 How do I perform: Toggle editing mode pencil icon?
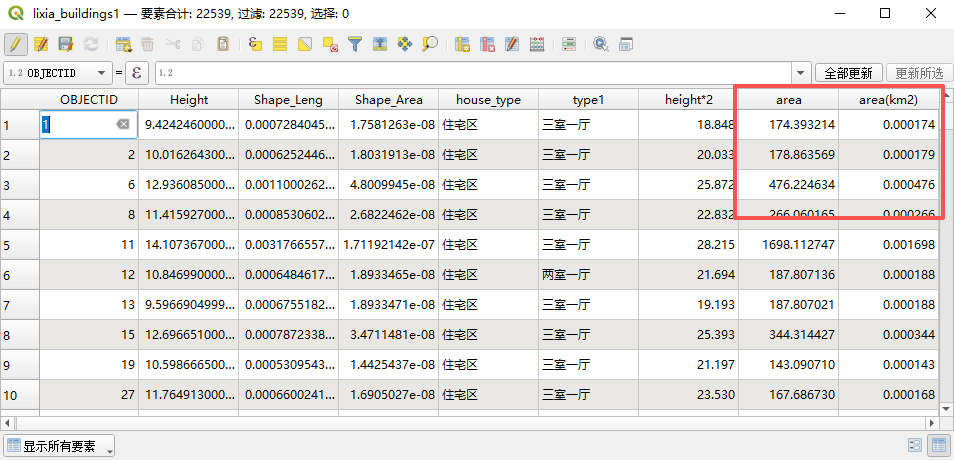[16, 44]
